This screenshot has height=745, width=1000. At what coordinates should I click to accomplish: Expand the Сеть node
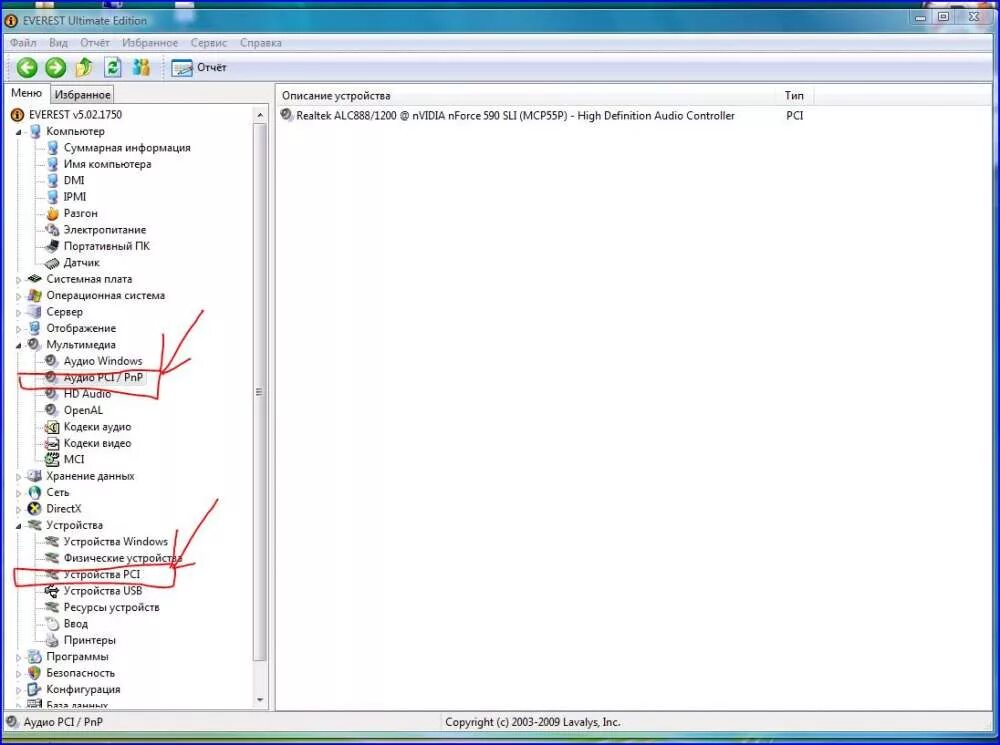click(x=18, y=493)
